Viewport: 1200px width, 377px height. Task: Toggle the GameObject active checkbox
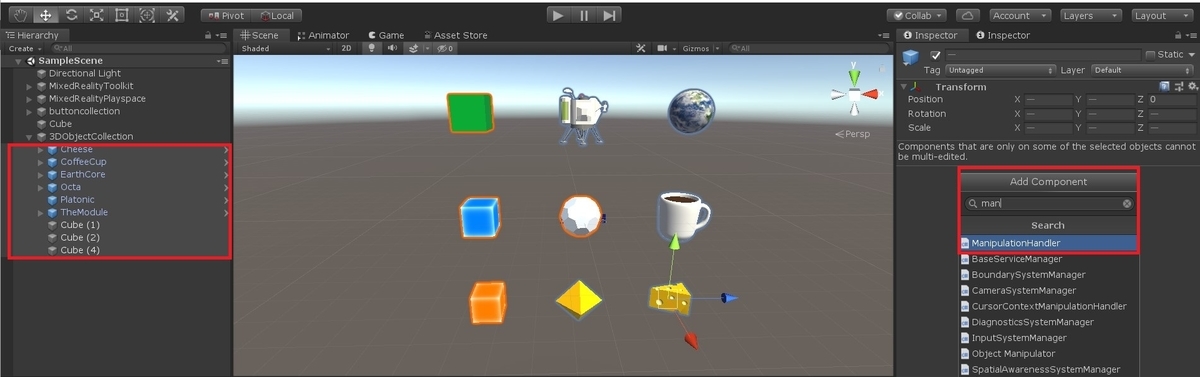click(x=935, y=55)
